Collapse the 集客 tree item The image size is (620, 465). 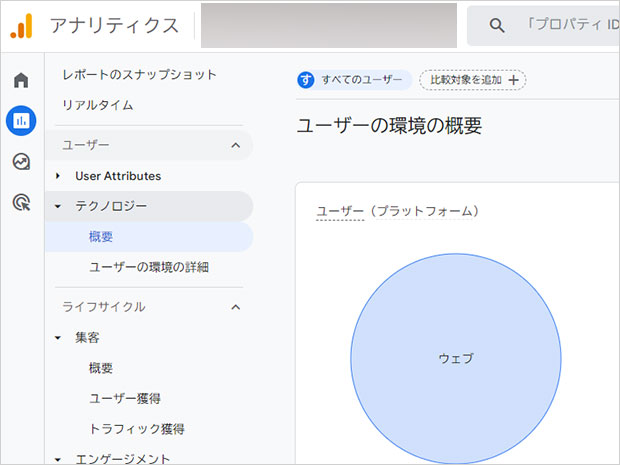58,338
